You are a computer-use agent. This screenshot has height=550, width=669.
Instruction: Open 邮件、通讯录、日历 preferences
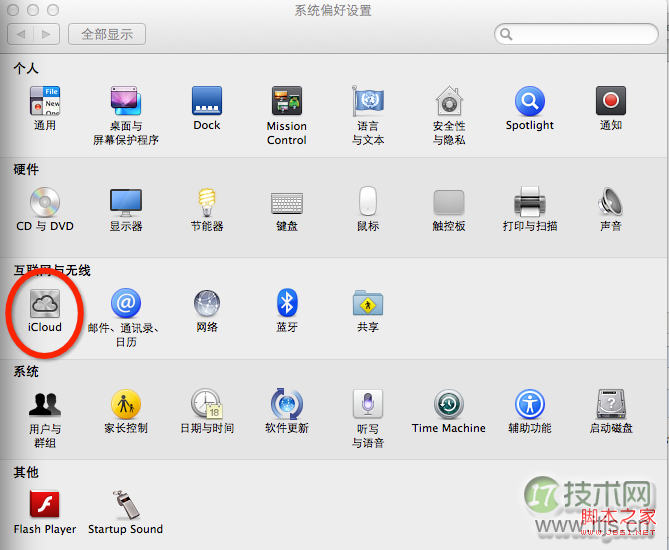[126, 303]
